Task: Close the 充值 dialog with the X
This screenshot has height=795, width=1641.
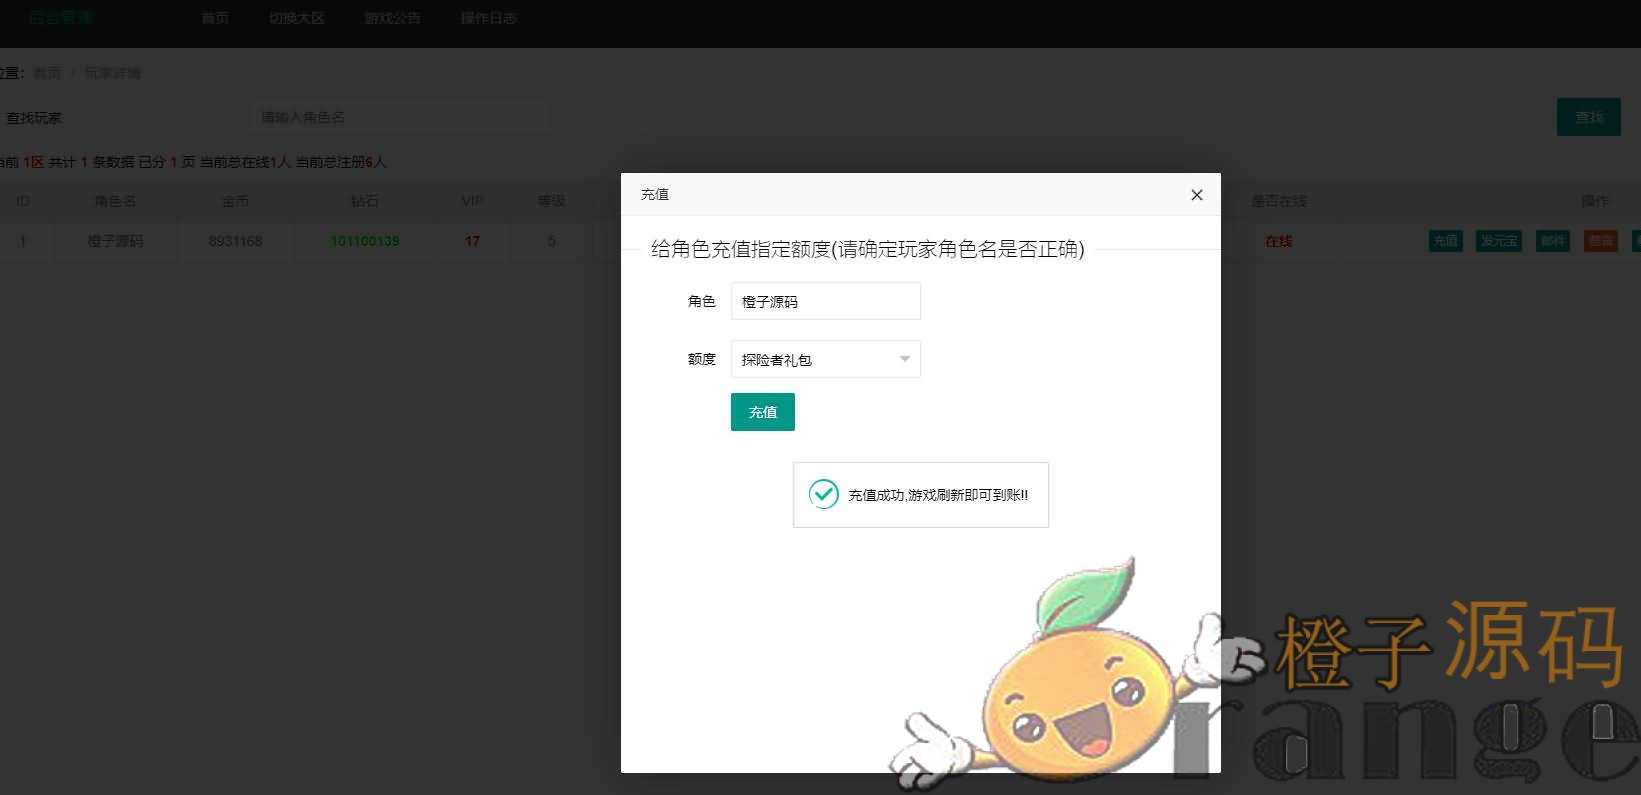Action: (x=1196, y=195)
